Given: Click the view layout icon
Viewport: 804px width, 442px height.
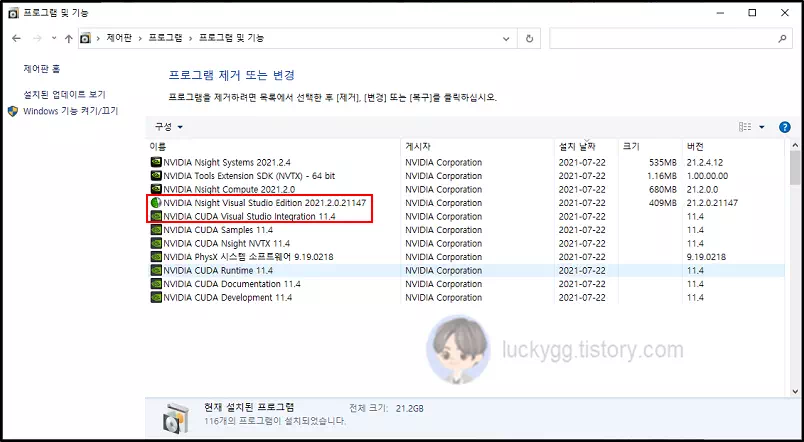Looking at the screenshot, I should [745, 127].
